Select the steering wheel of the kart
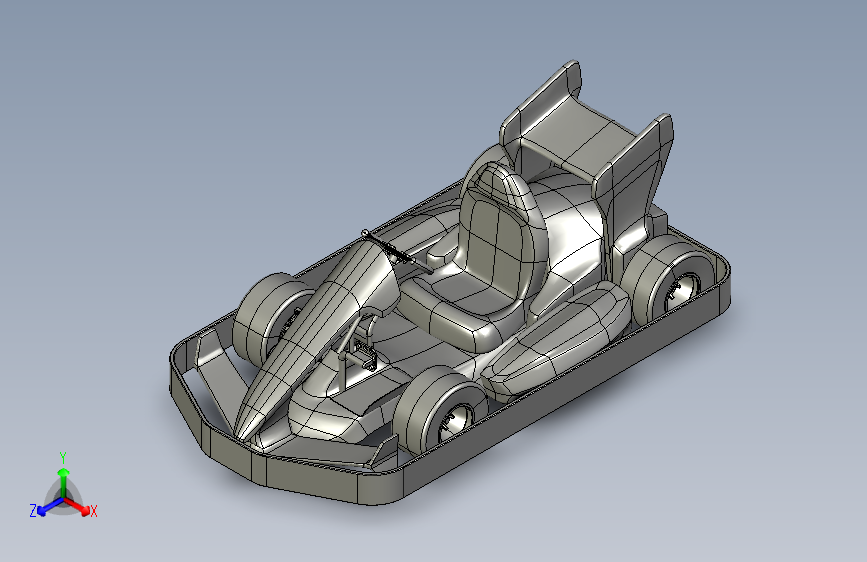867x562 pixels. (x=396, y=252)
